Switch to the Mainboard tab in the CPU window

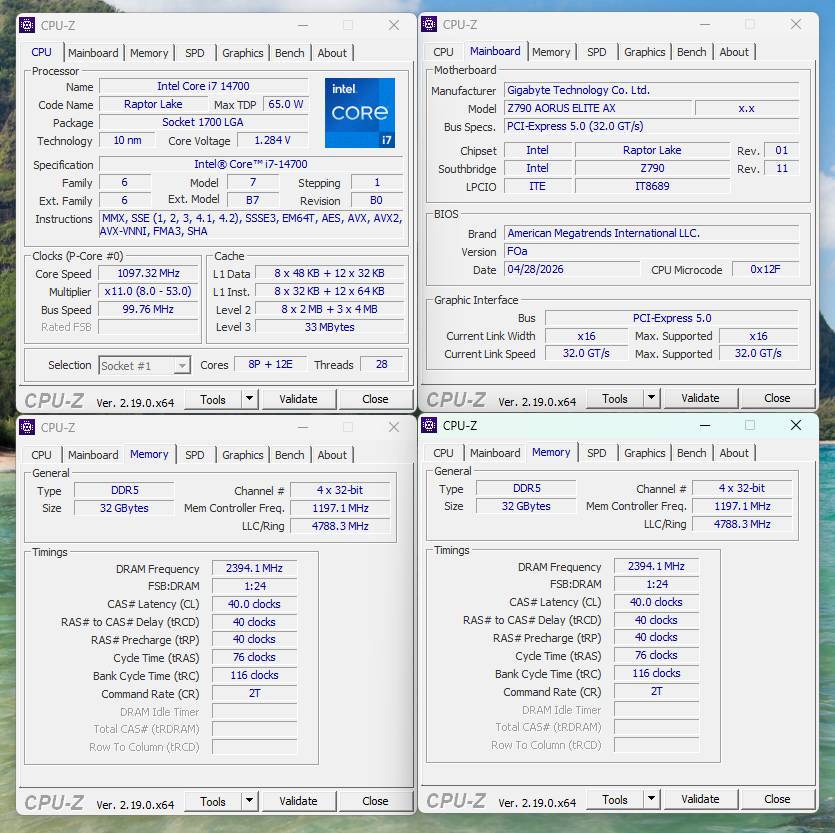[x=93, y=53]
